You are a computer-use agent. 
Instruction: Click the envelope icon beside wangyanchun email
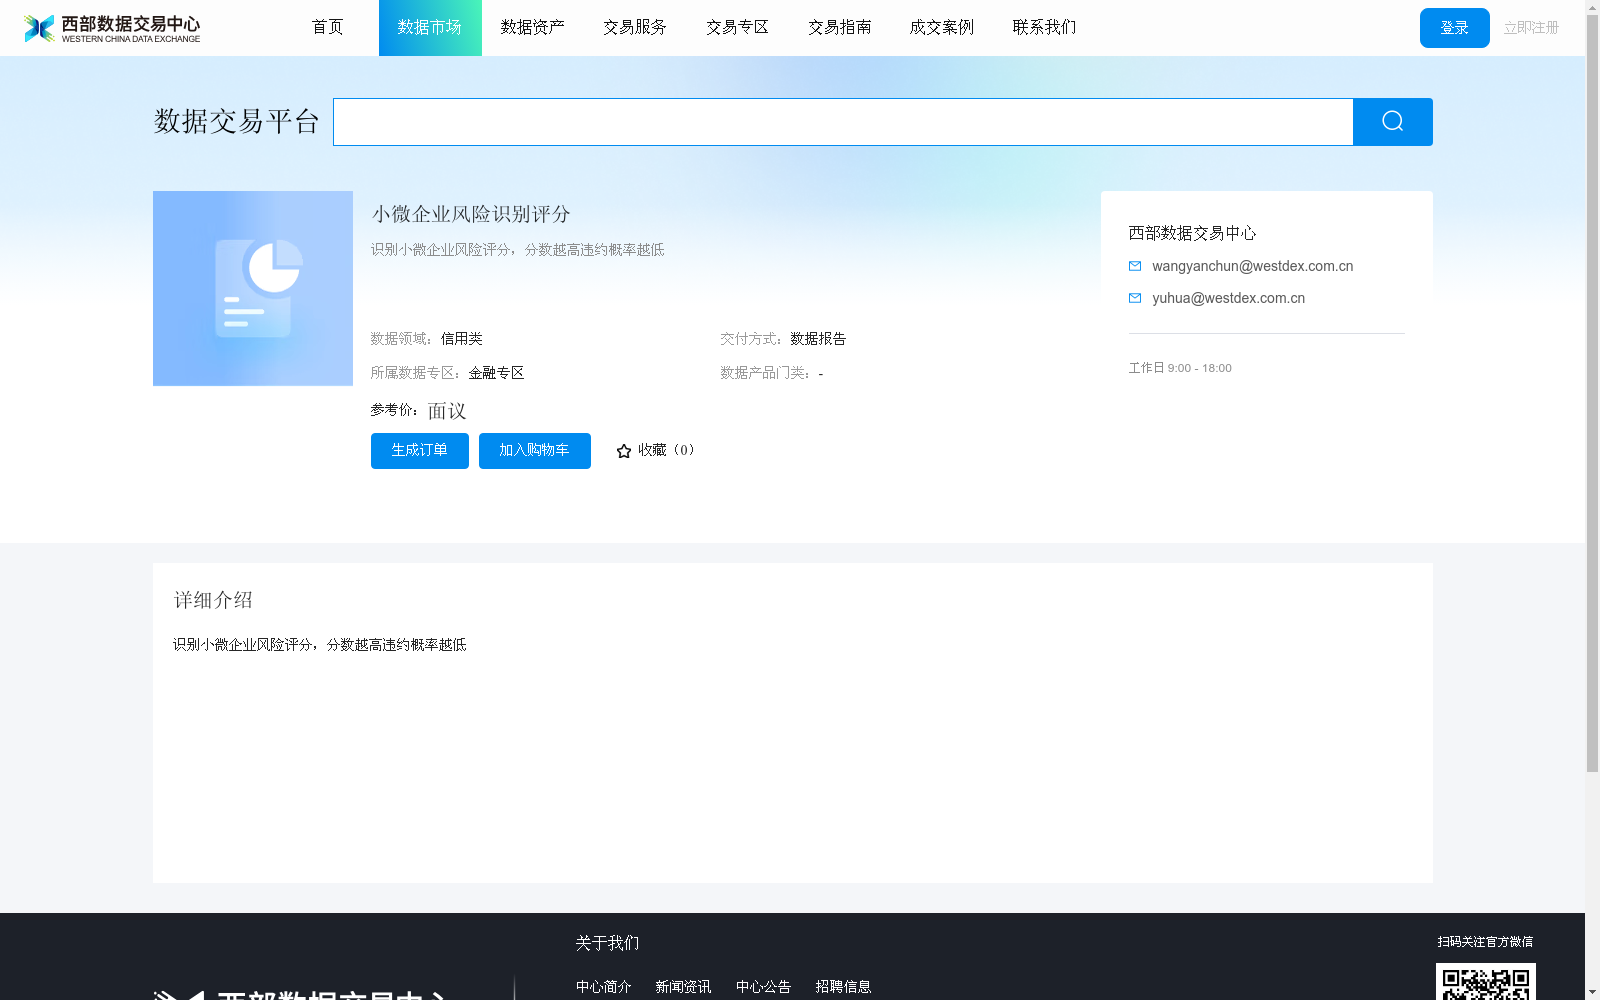pos(1135,266)
